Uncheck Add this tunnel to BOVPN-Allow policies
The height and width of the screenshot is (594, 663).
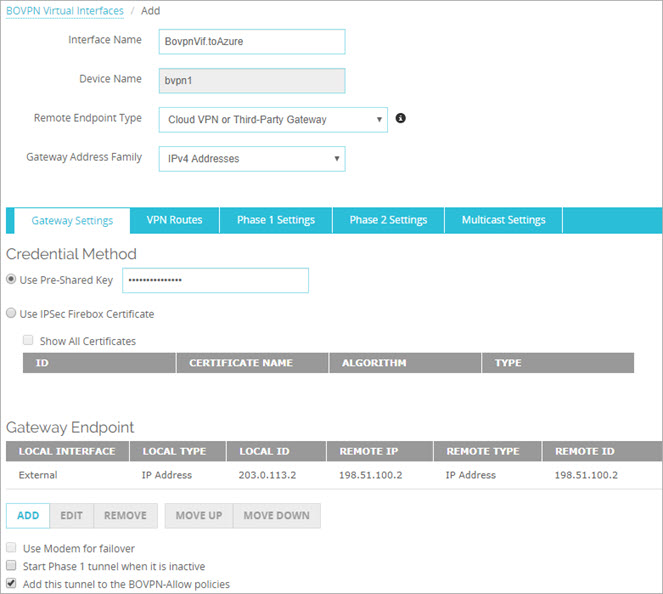11,583
